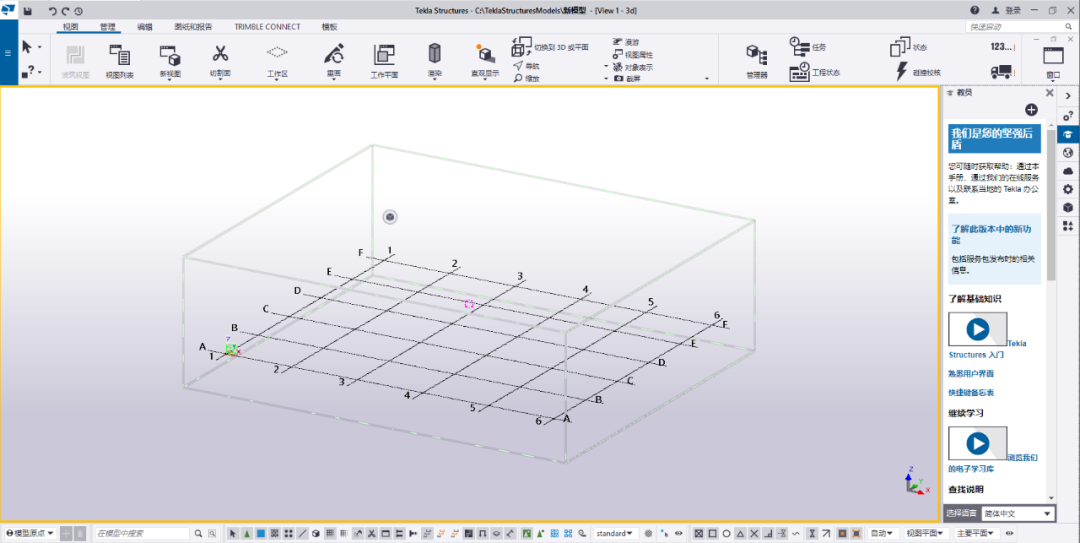
Task: Click the 在模型中搜索 search field
Action: pyautogui.click(x=140, y=534)
